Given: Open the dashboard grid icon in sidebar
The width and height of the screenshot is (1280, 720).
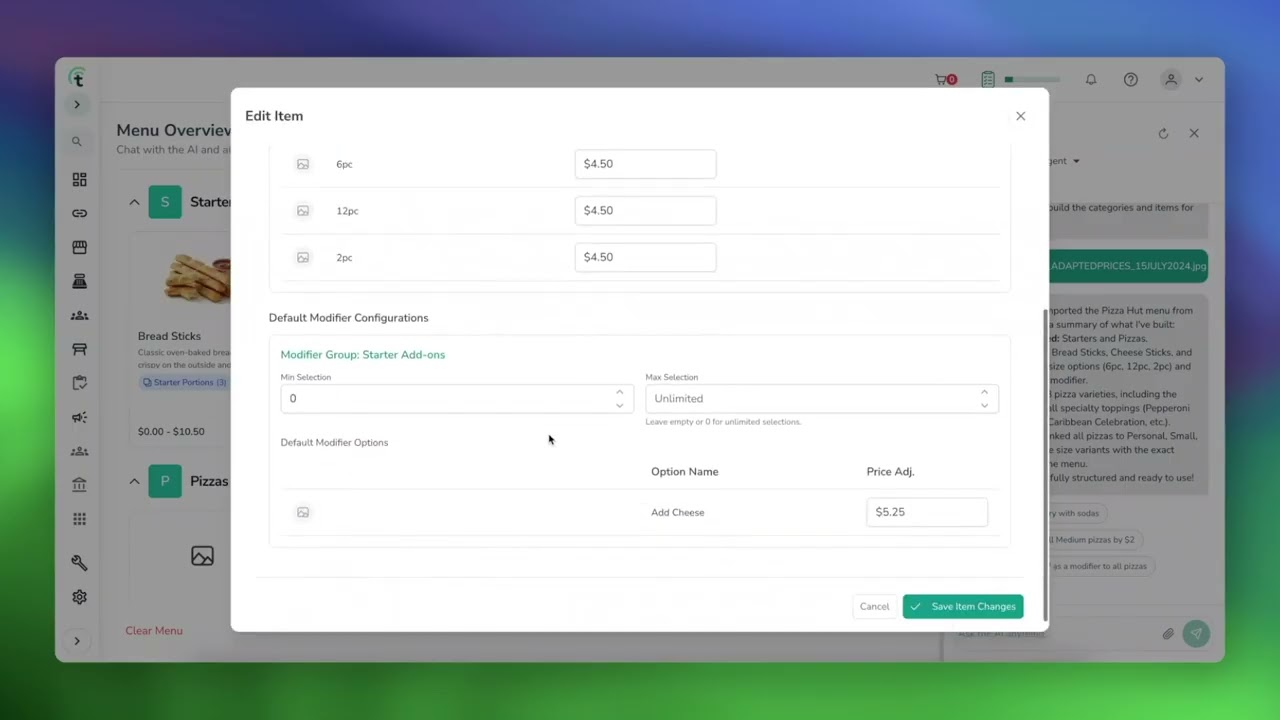Looking at the screenshot, I should click(79, 180).
